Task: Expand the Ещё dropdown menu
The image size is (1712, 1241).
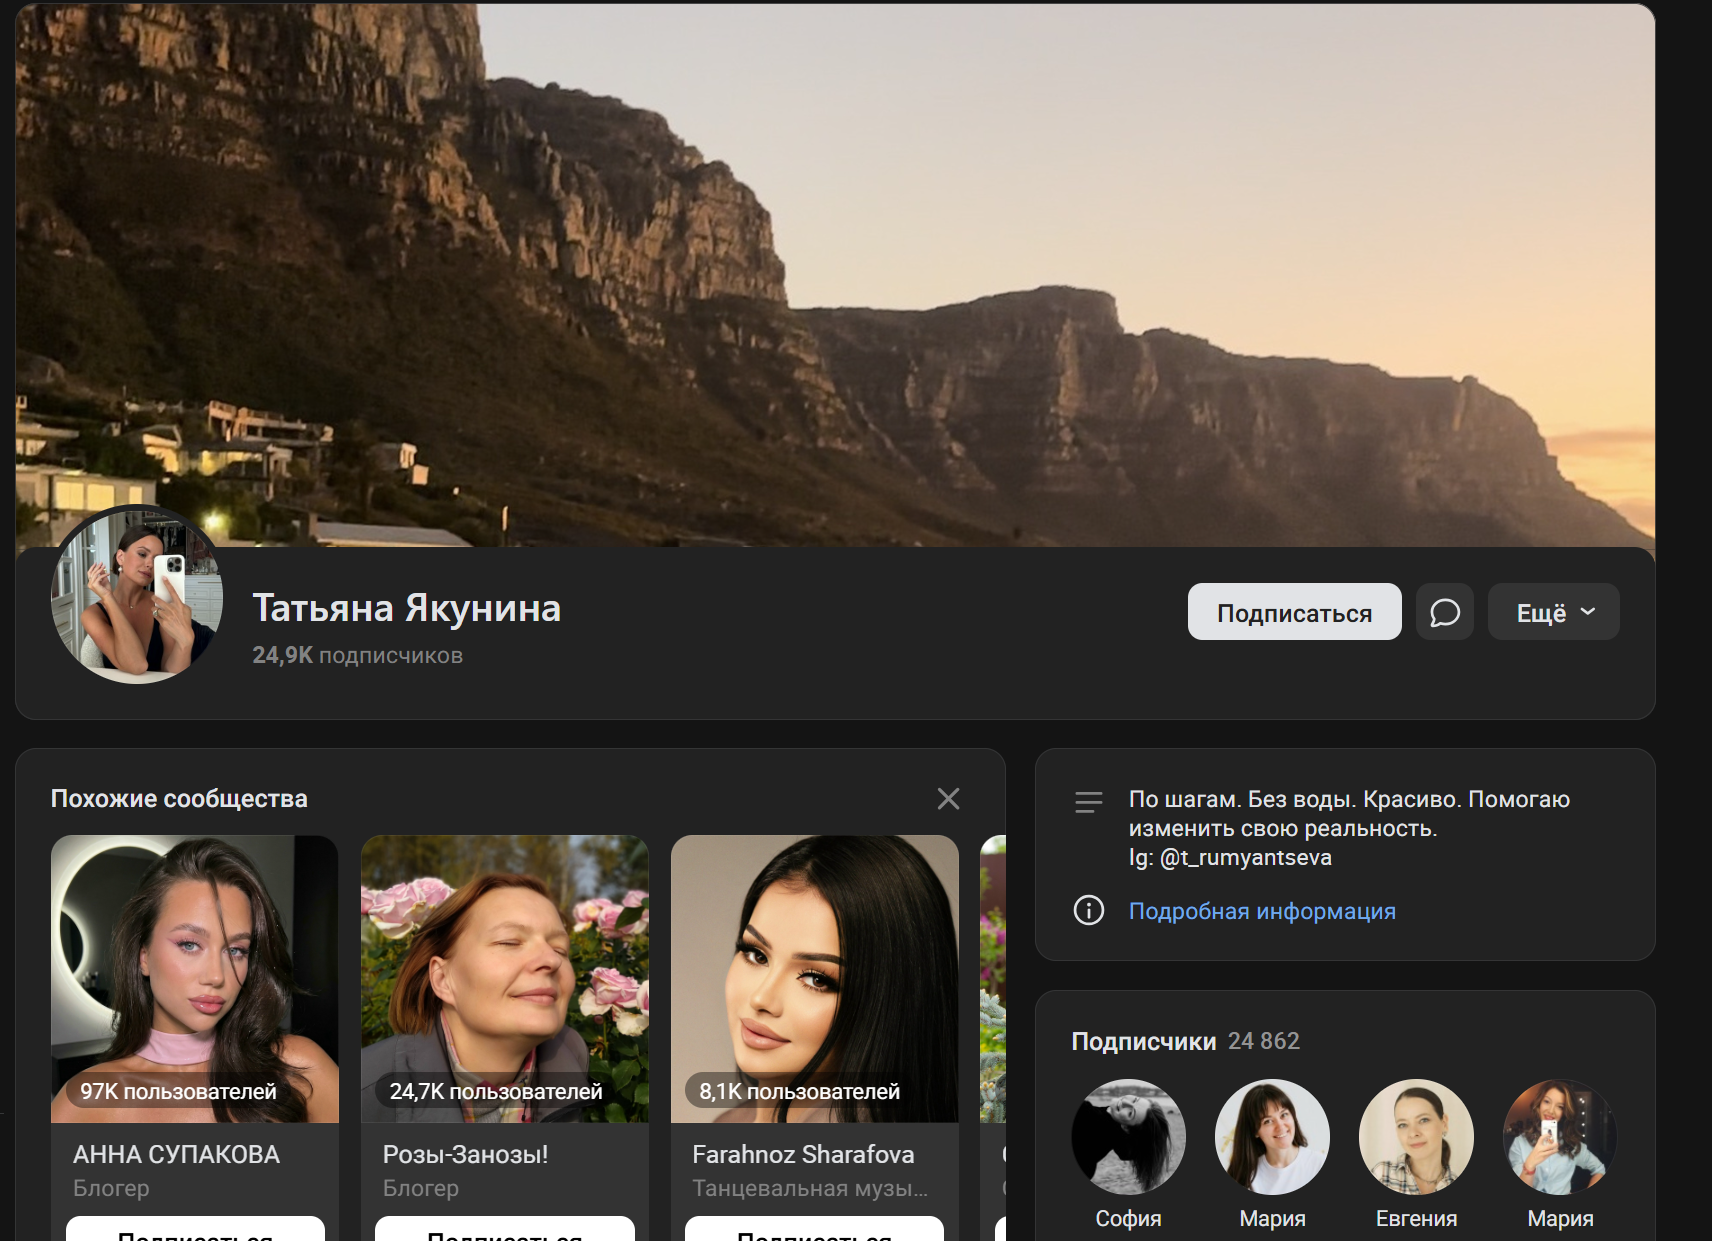Action: [1553, 612]
